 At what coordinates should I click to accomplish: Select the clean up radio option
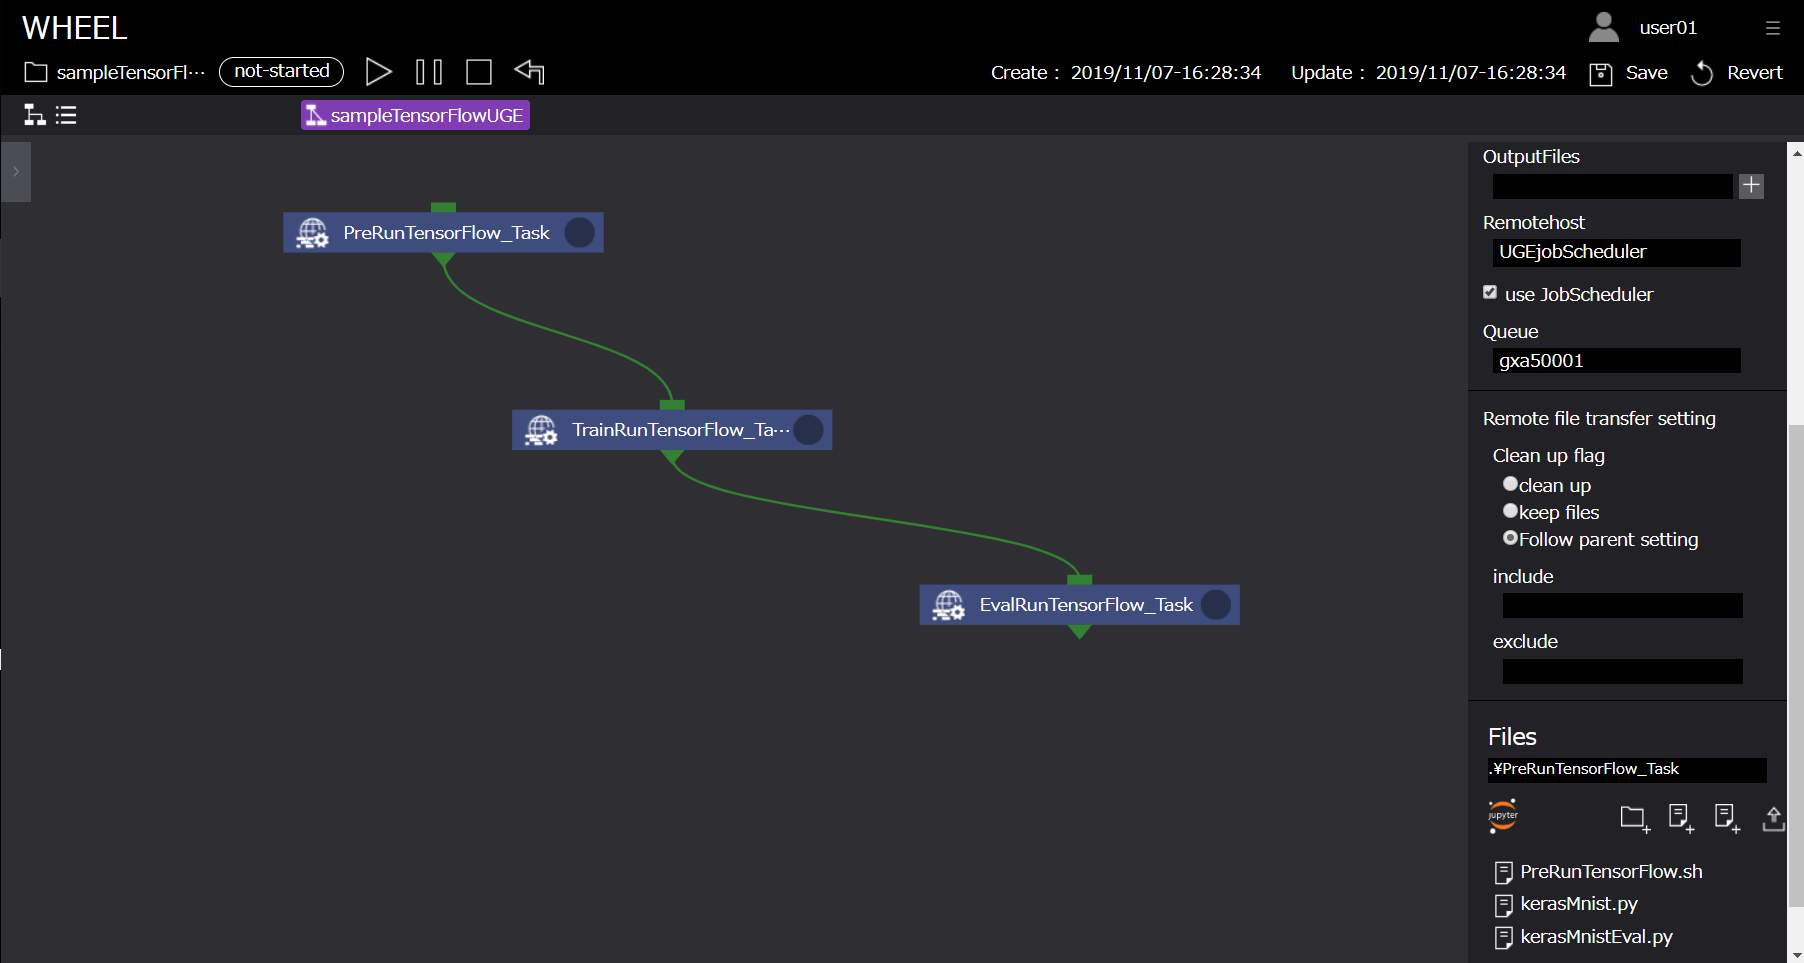[x=1510, y=484]
